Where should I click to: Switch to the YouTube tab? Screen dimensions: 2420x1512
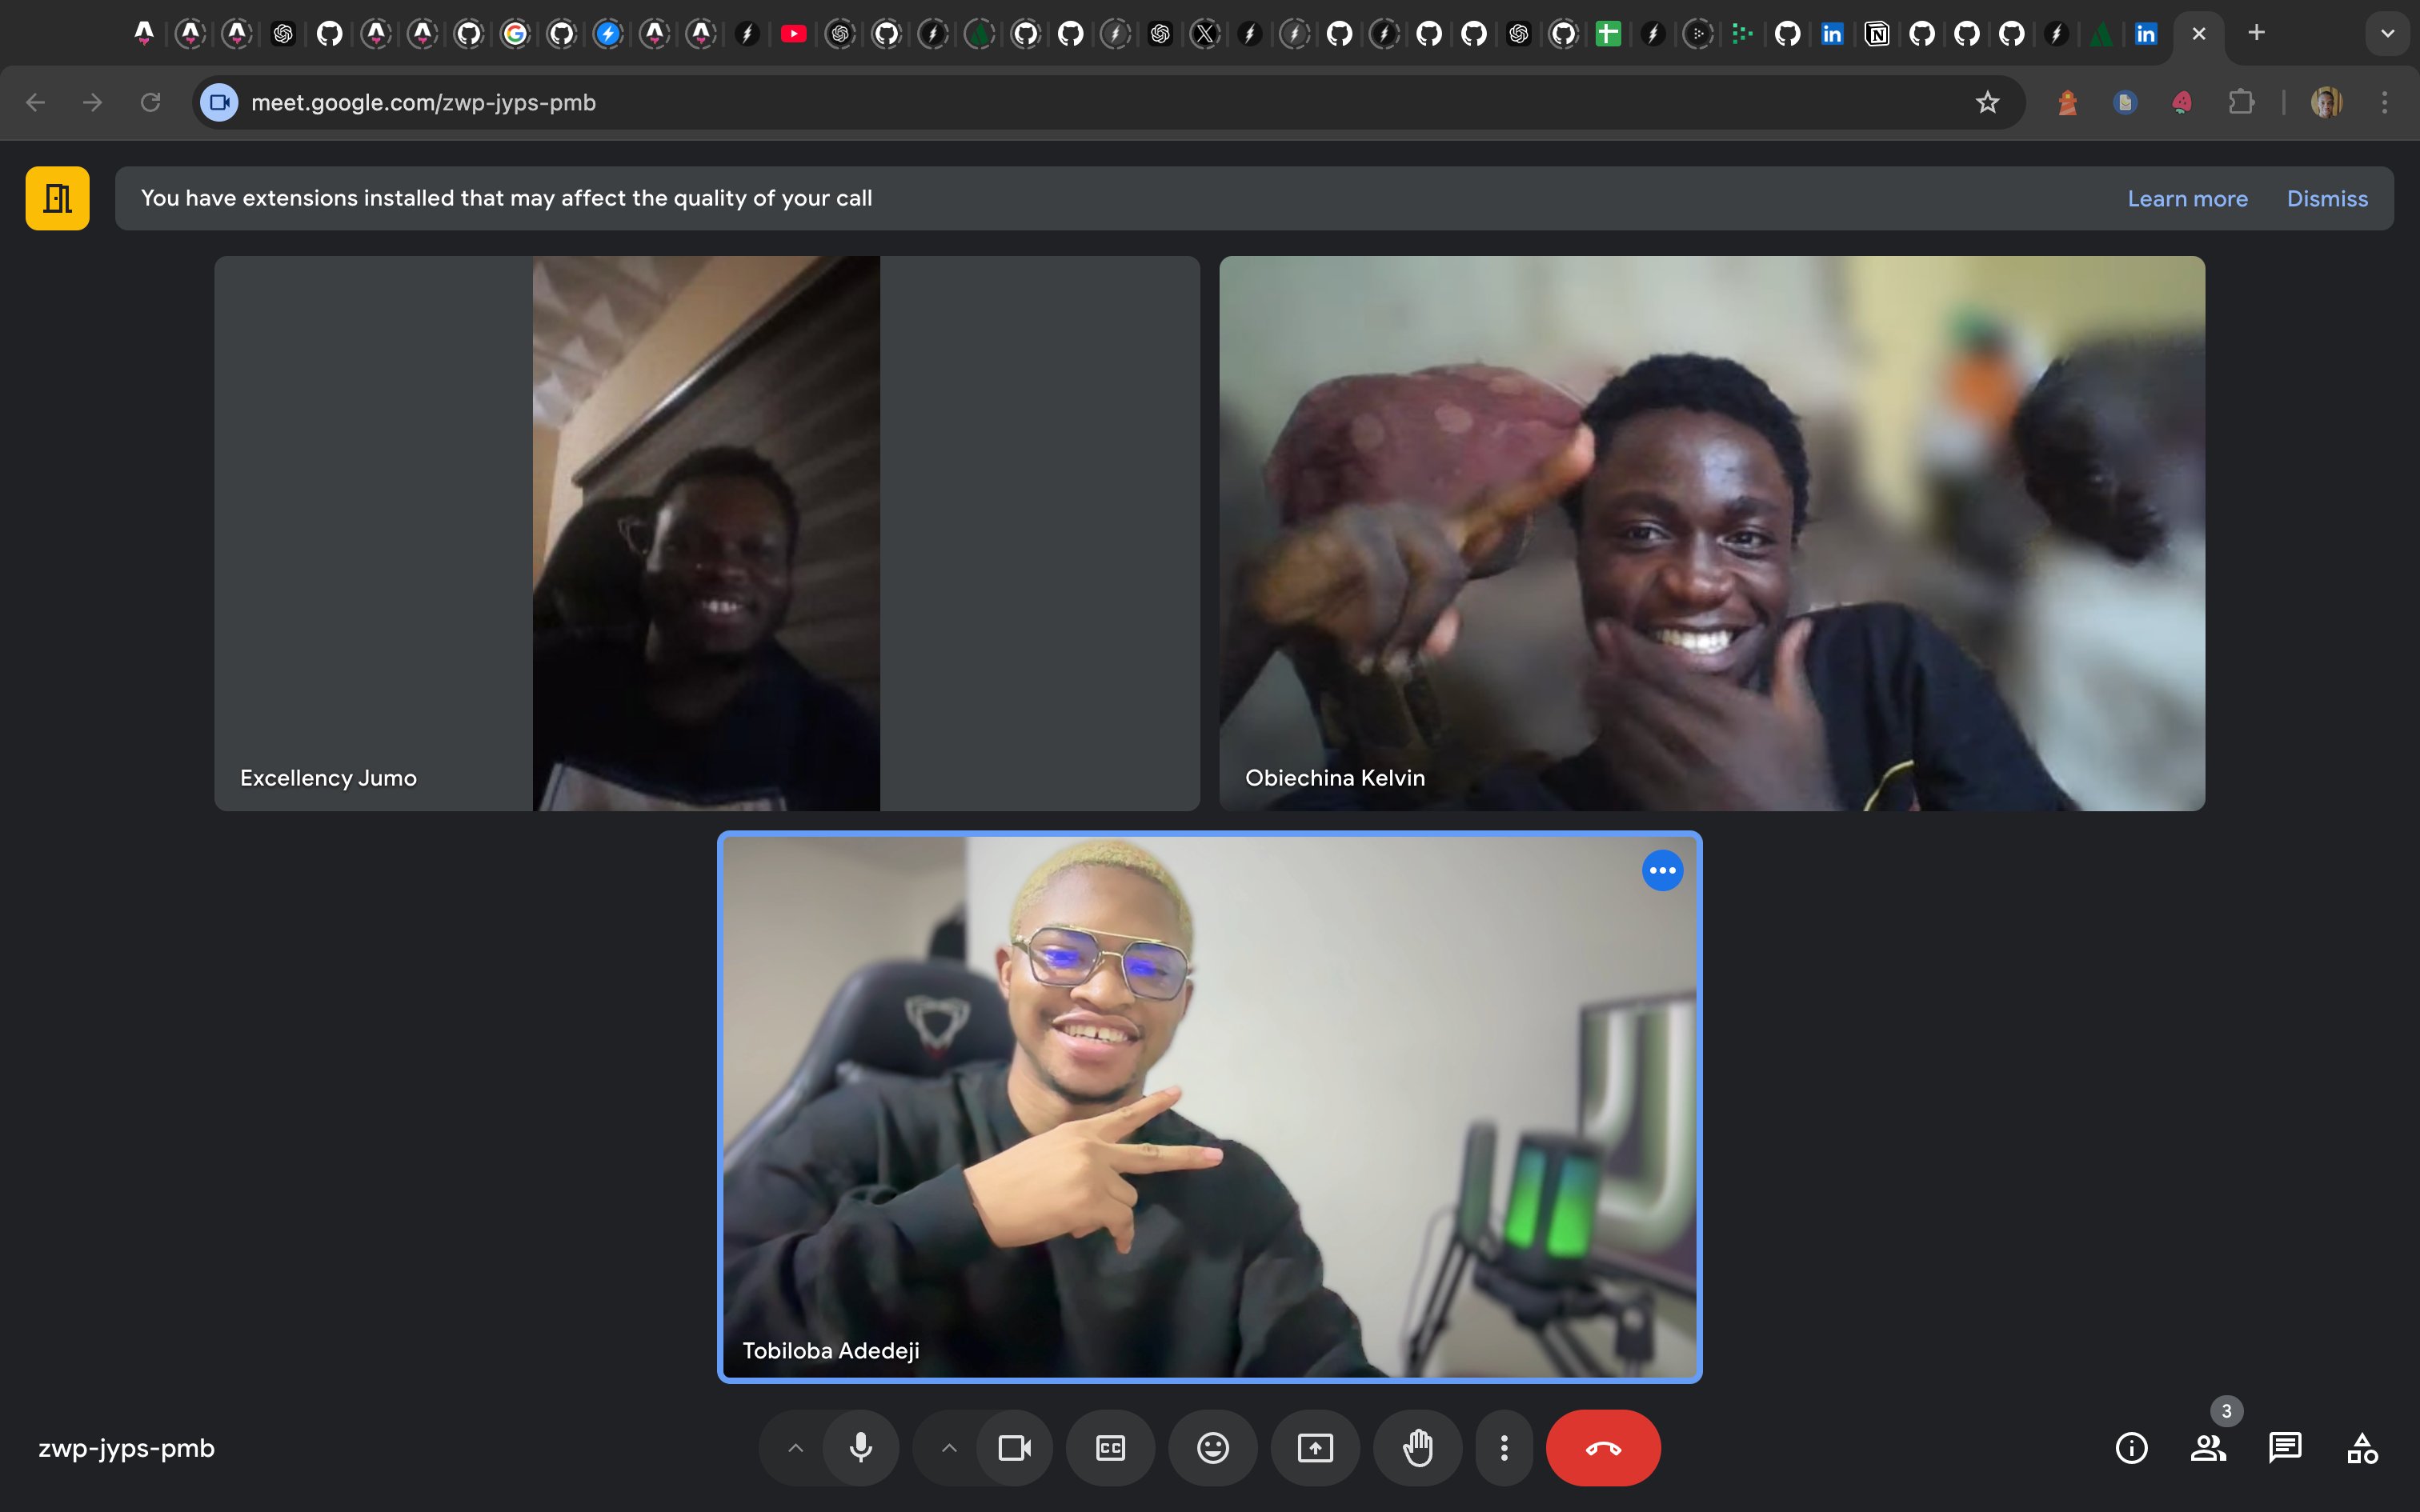[793, 34]
